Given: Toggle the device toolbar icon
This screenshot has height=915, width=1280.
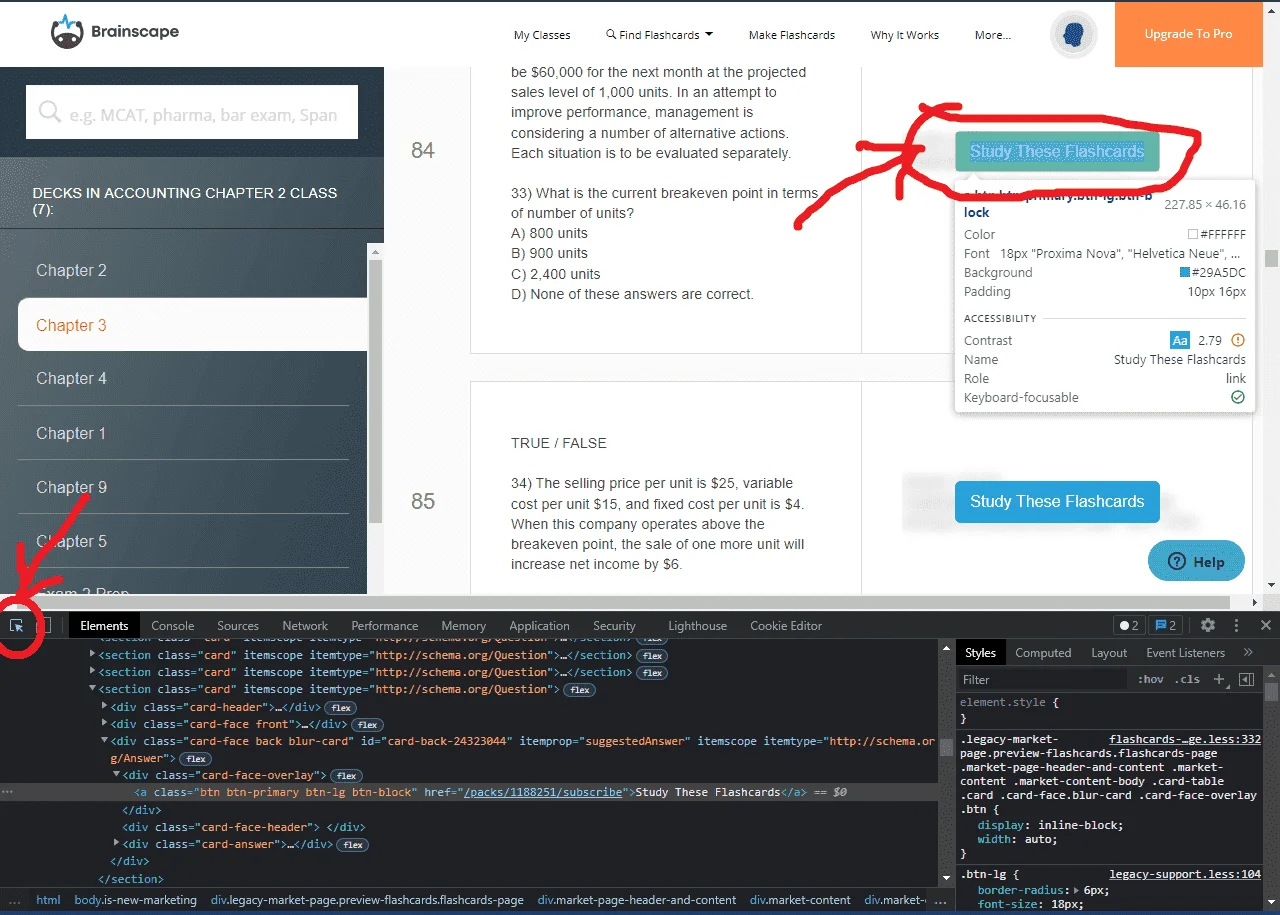Looking at the screenshot, I should (44, 625).
